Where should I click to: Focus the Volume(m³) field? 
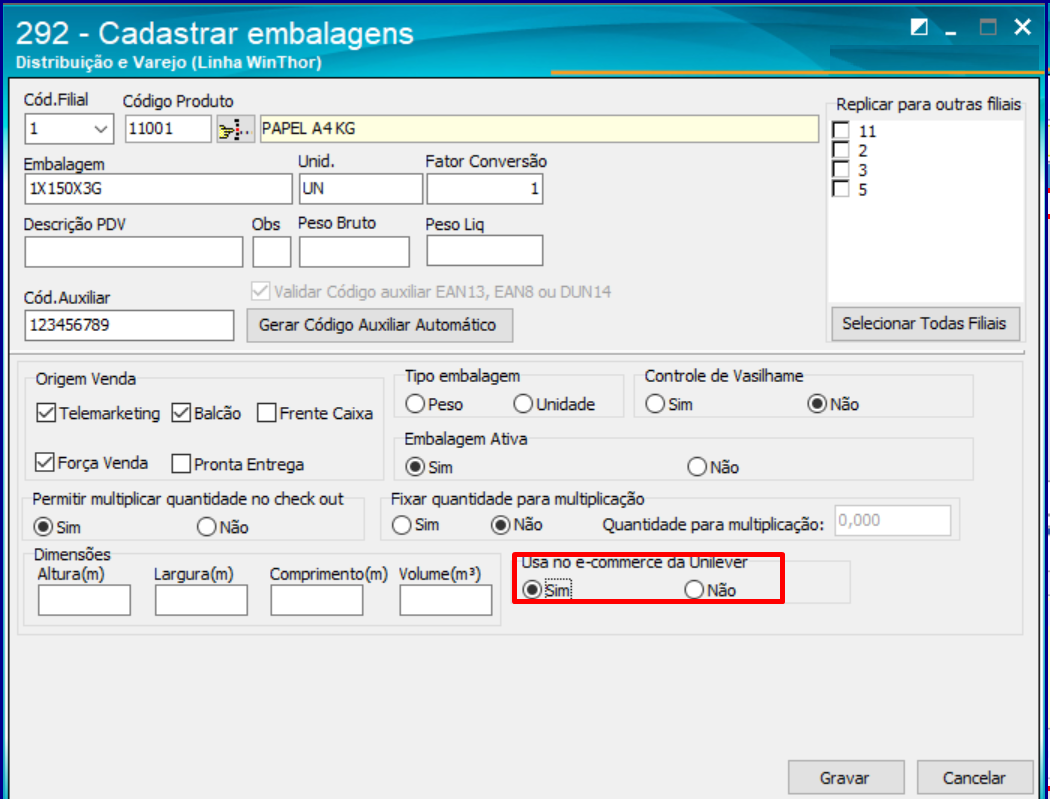[x=446, y=600]
